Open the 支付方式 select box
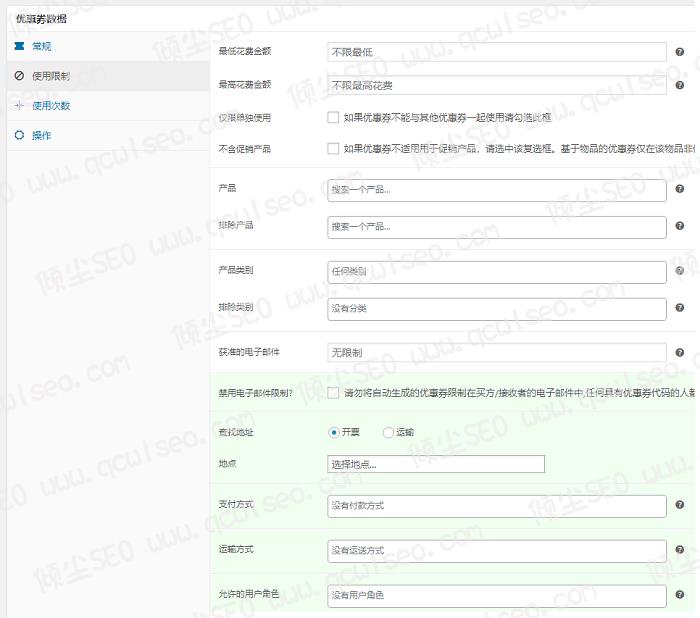The image size is (700, 618). tap(496, 506)
